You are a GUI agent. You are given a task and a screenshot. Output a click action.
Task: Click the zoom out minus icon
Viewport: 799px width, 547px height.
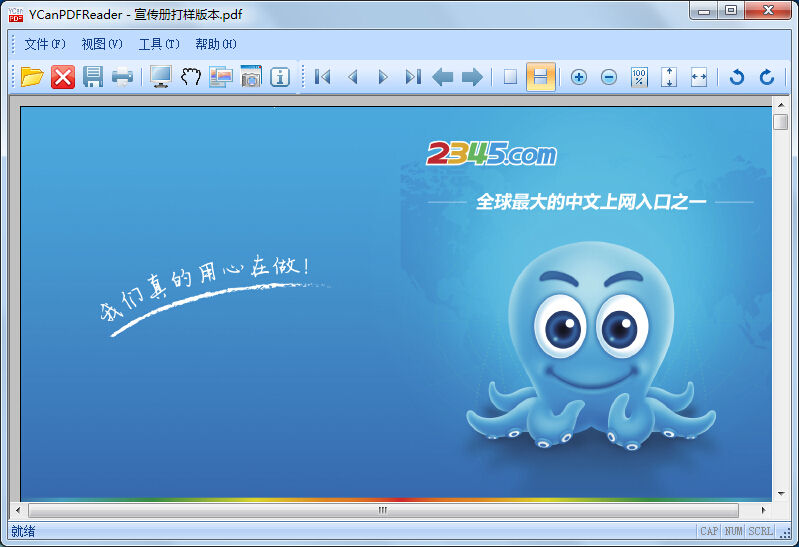tap(608, 77)
